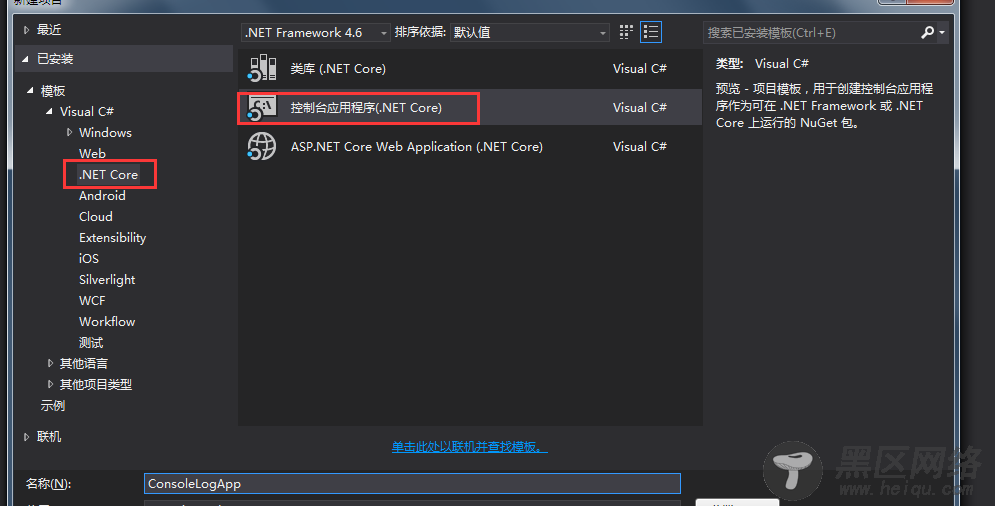Select the Workflow template category

(107, 321)
